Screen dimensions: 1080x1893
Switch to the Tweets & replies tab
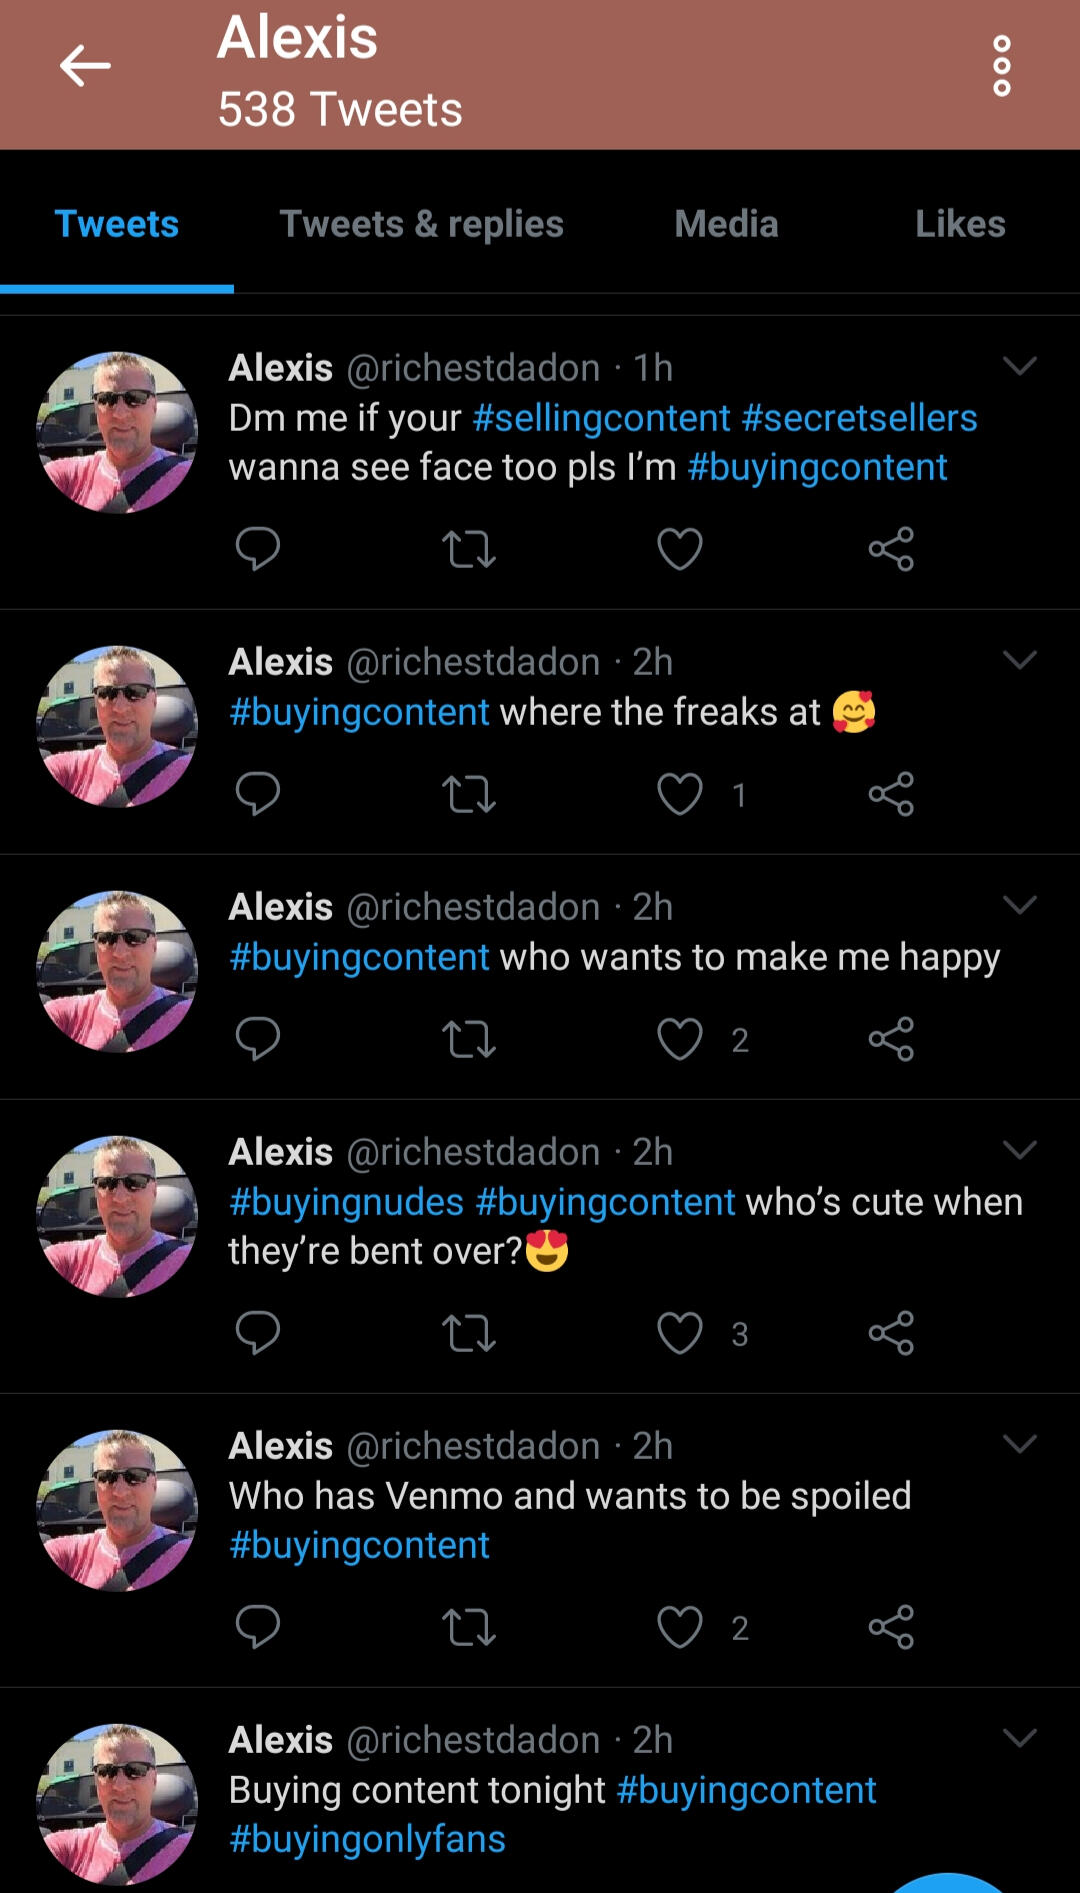coord(421,224)
